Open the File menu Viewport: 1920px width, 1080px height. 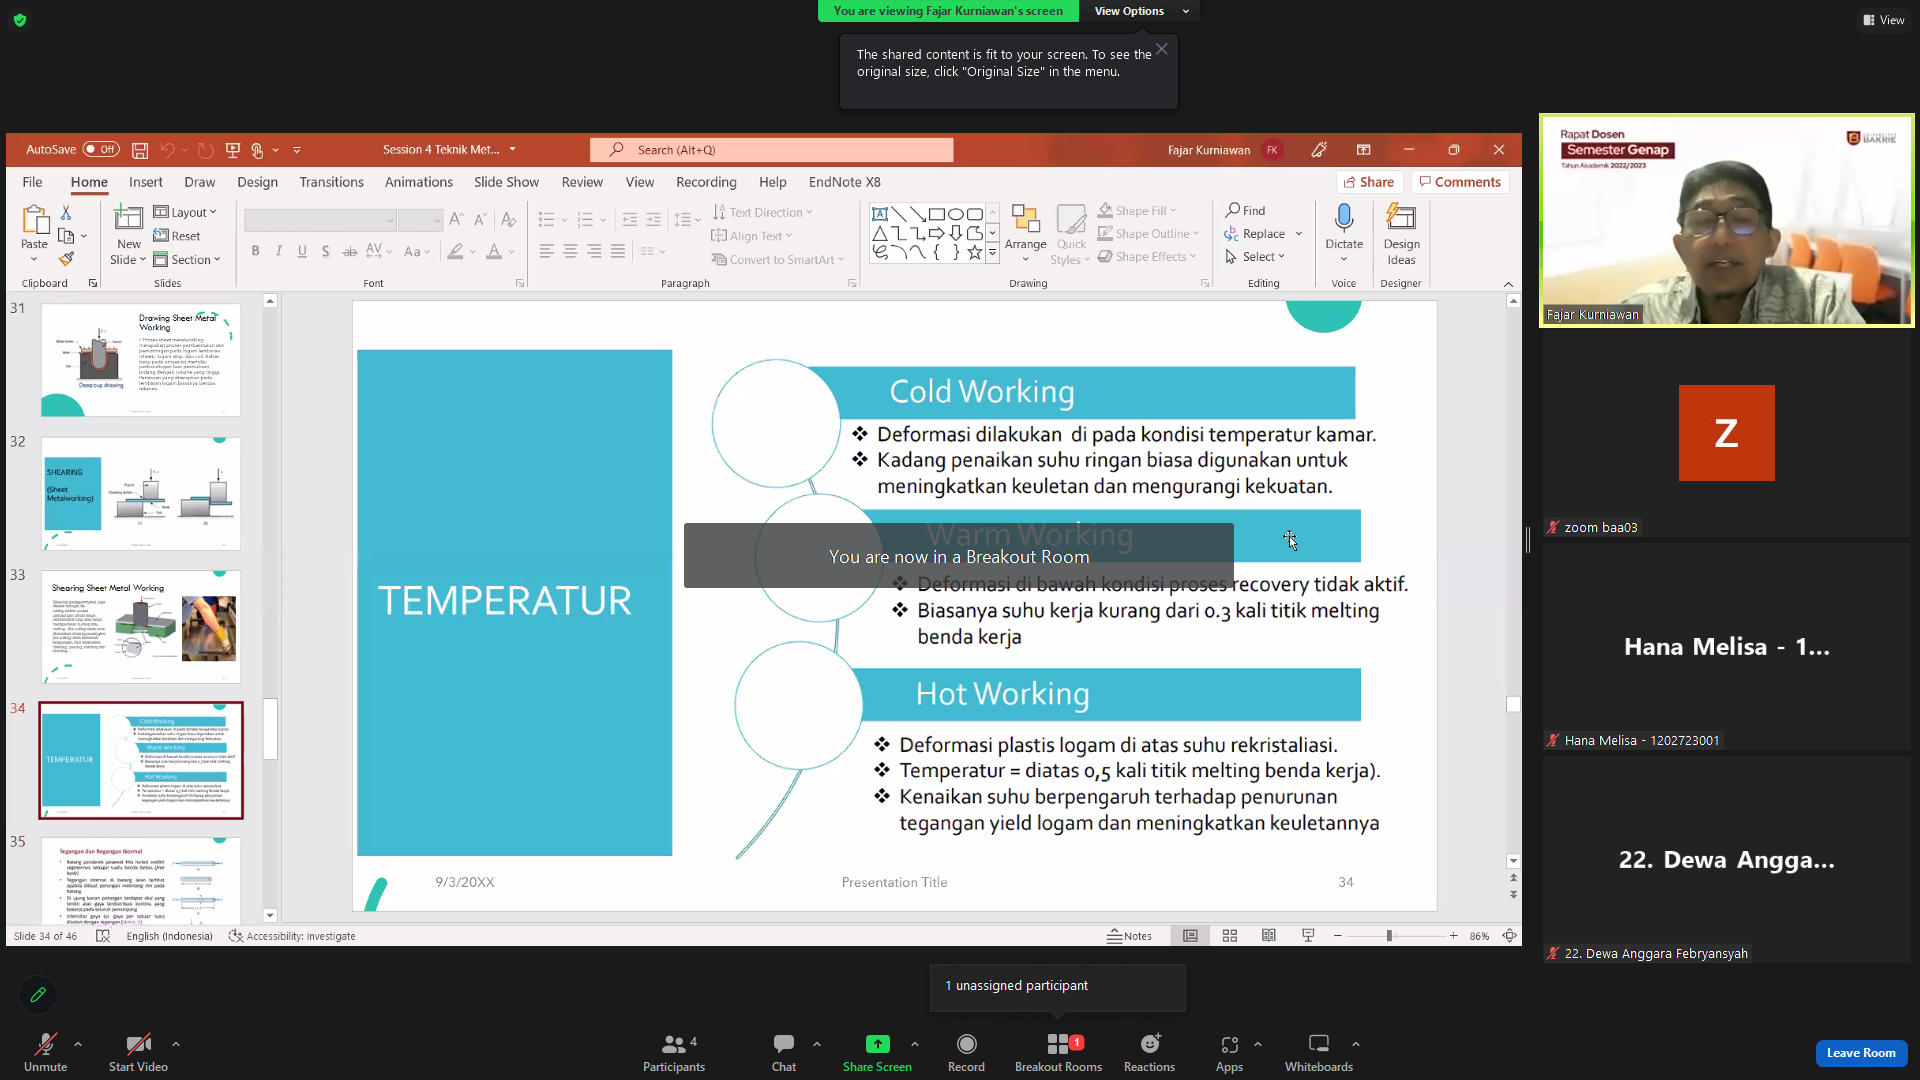coord(33,182)
